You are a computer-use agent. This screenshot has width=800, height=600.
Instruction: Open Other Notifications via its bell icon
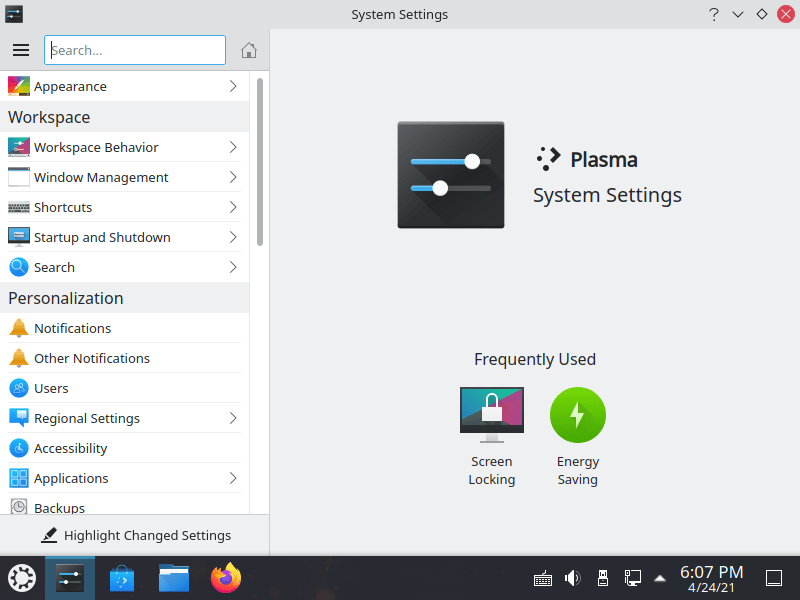coord(19,358)
